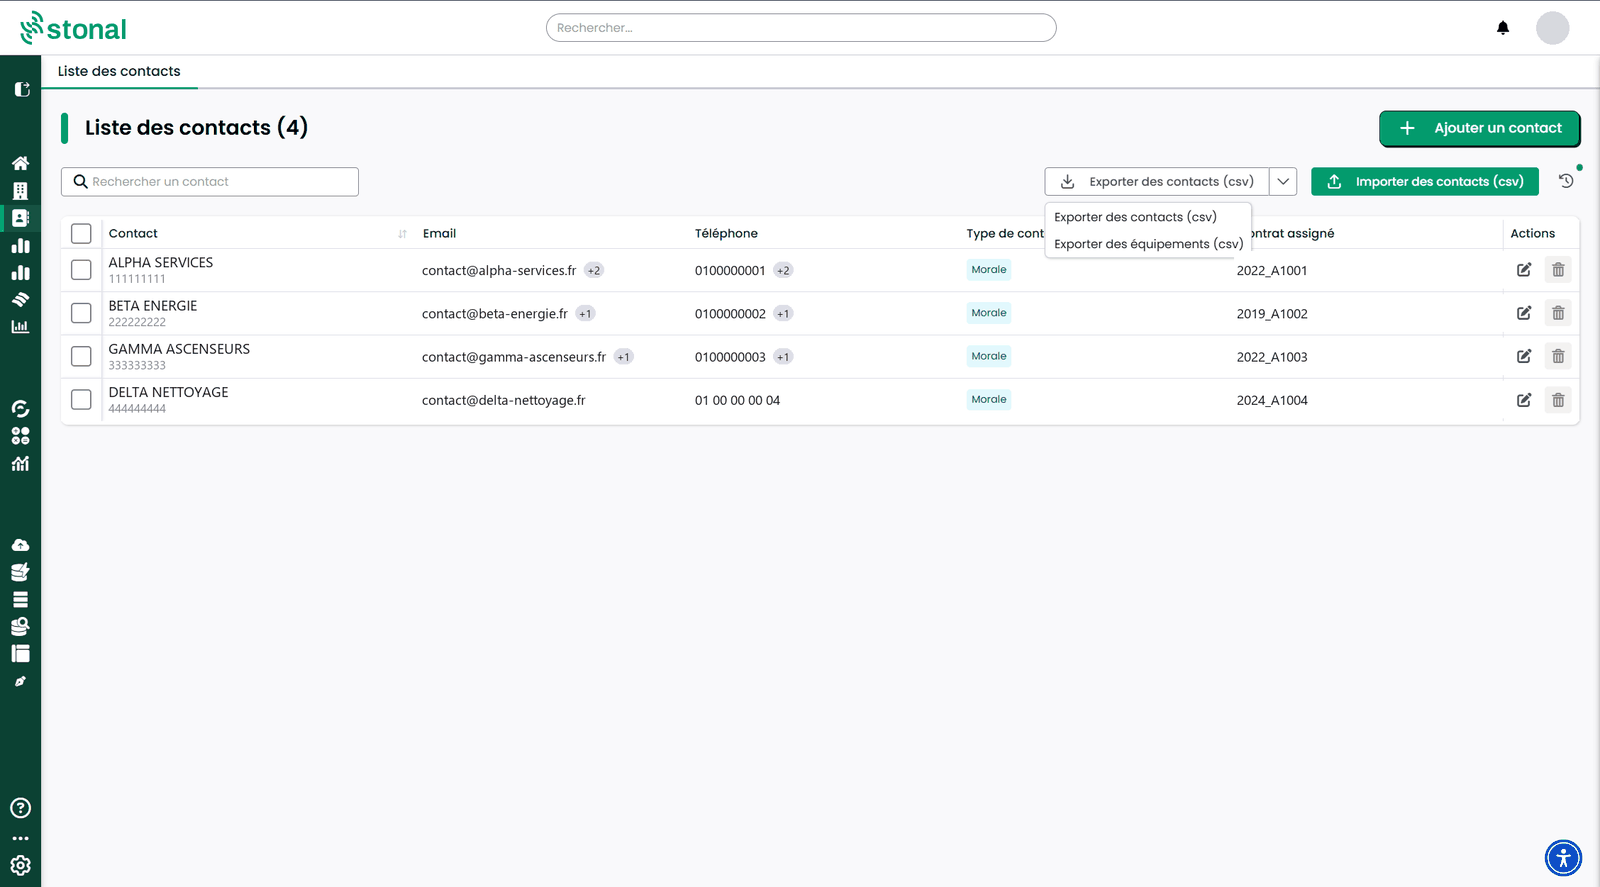The width and height of the screenshot is (1600, 887).
Task: Click phone number 01 00 00 00 04
Action: click(x=737, y=400)
